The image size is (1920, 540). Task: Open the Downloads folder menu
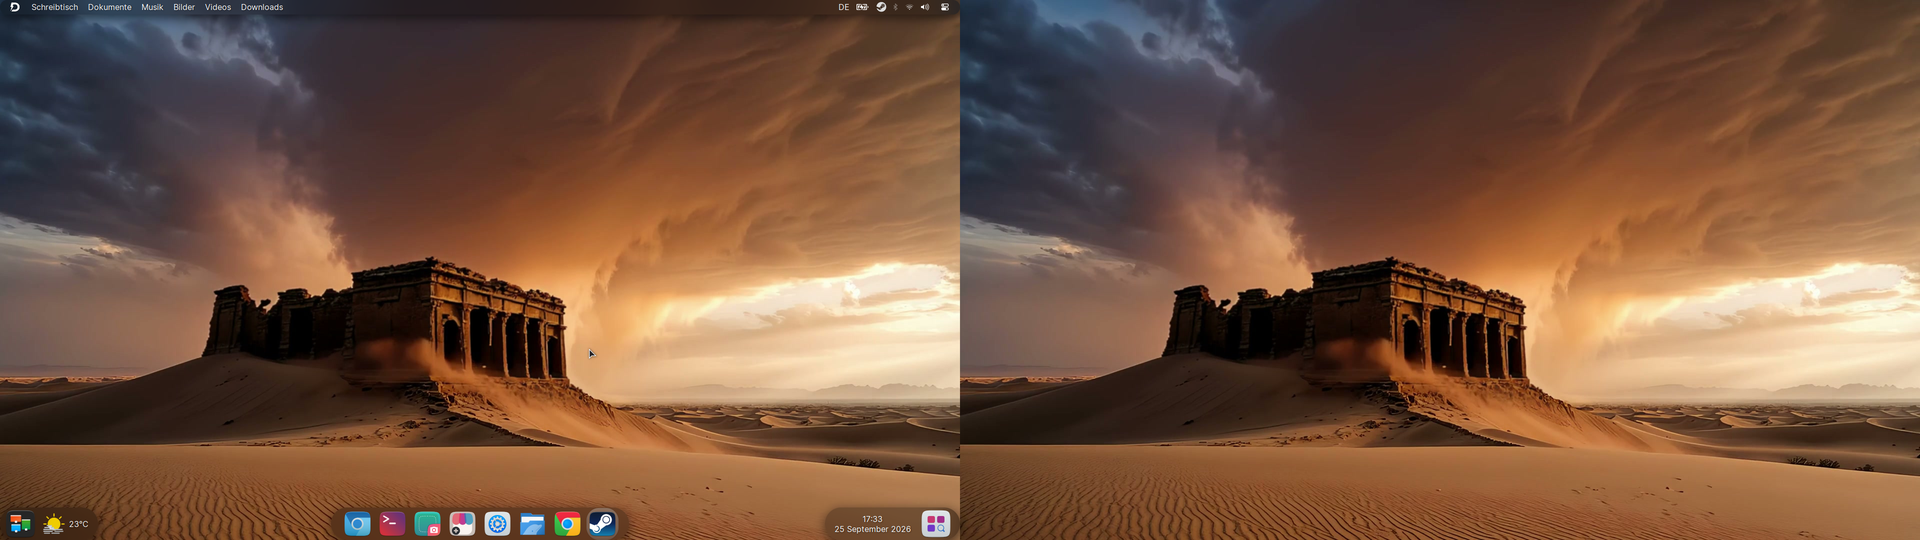point(262,7)
